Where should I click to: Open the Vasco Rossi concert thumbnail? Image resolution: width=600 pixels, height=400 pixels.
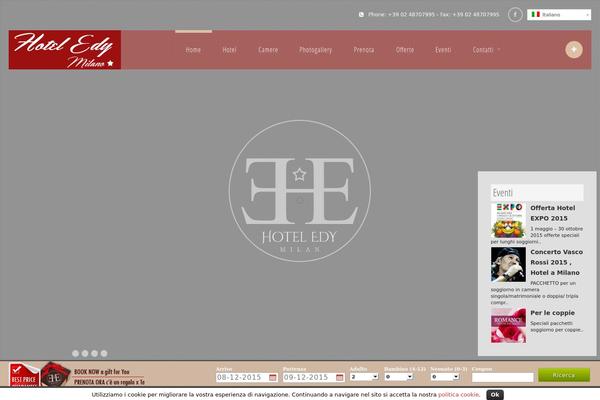click(508, 264)
